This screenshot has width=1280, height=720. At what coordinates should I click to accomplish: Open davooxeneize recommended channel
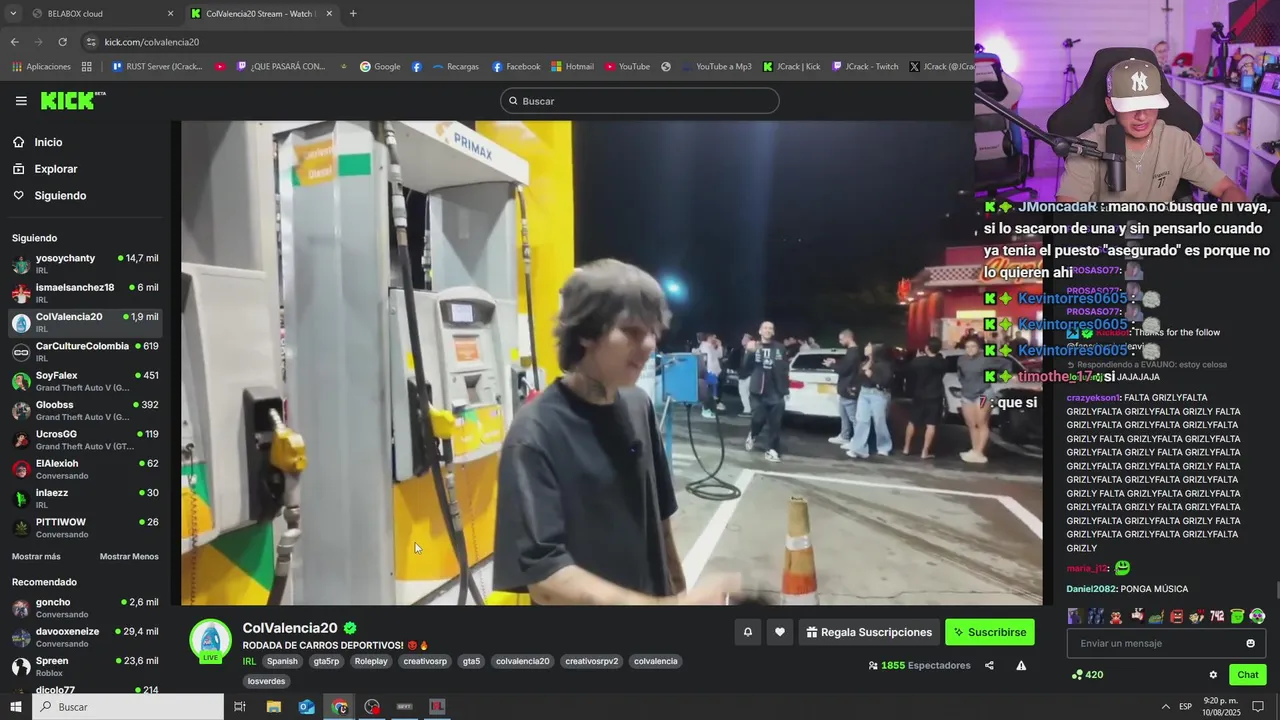tap(85, 637)
